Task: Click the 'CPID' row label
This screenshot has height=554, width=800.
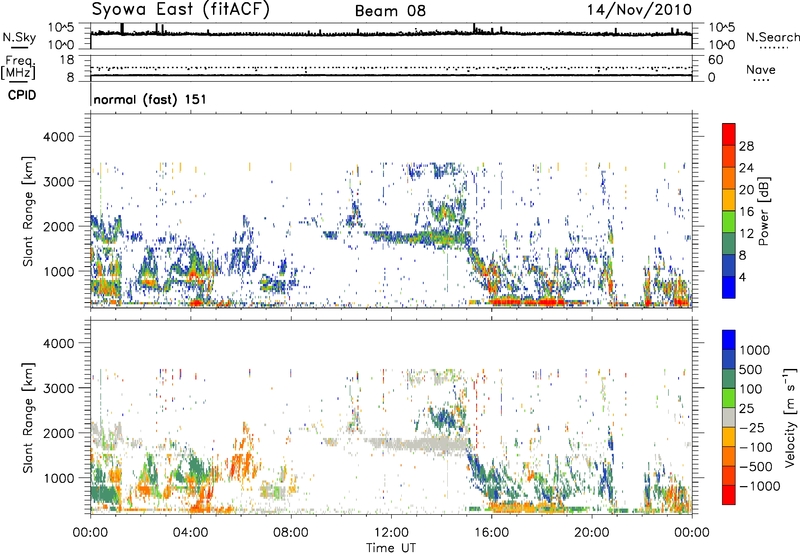Action: (x=22, y=95)
